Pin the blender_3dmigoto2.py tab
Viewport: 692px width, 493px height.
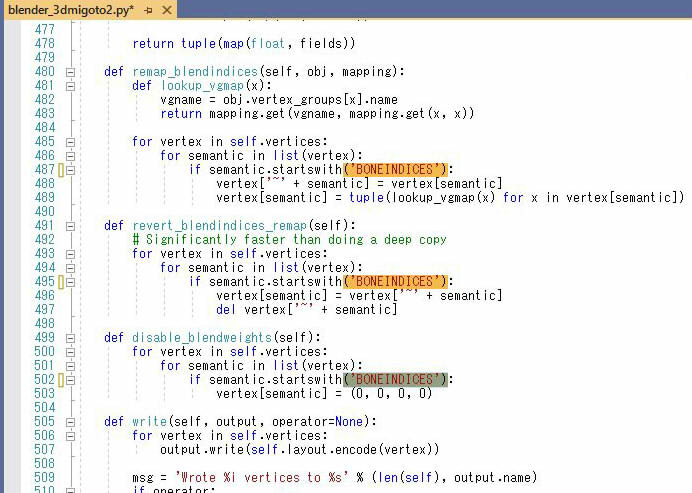(149, 10)
